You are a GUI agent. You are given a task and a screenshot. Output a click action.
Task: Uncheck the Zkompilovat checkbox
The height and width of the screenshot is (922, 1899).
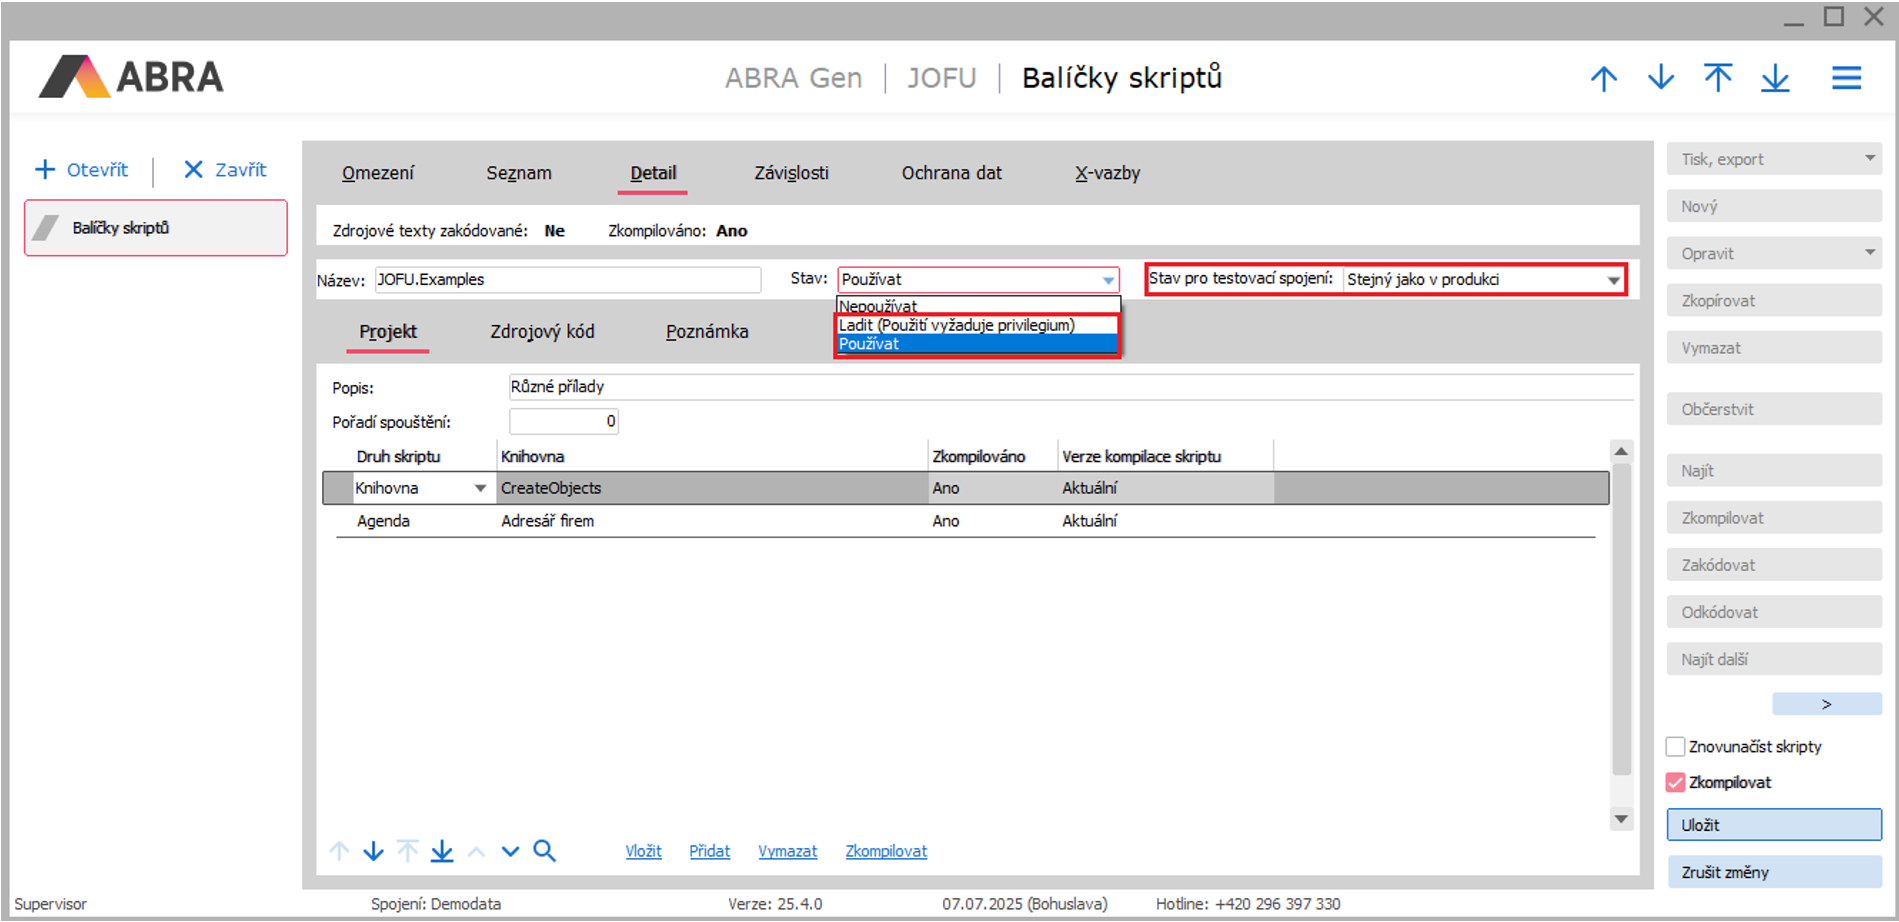[x=1676, y=783]
